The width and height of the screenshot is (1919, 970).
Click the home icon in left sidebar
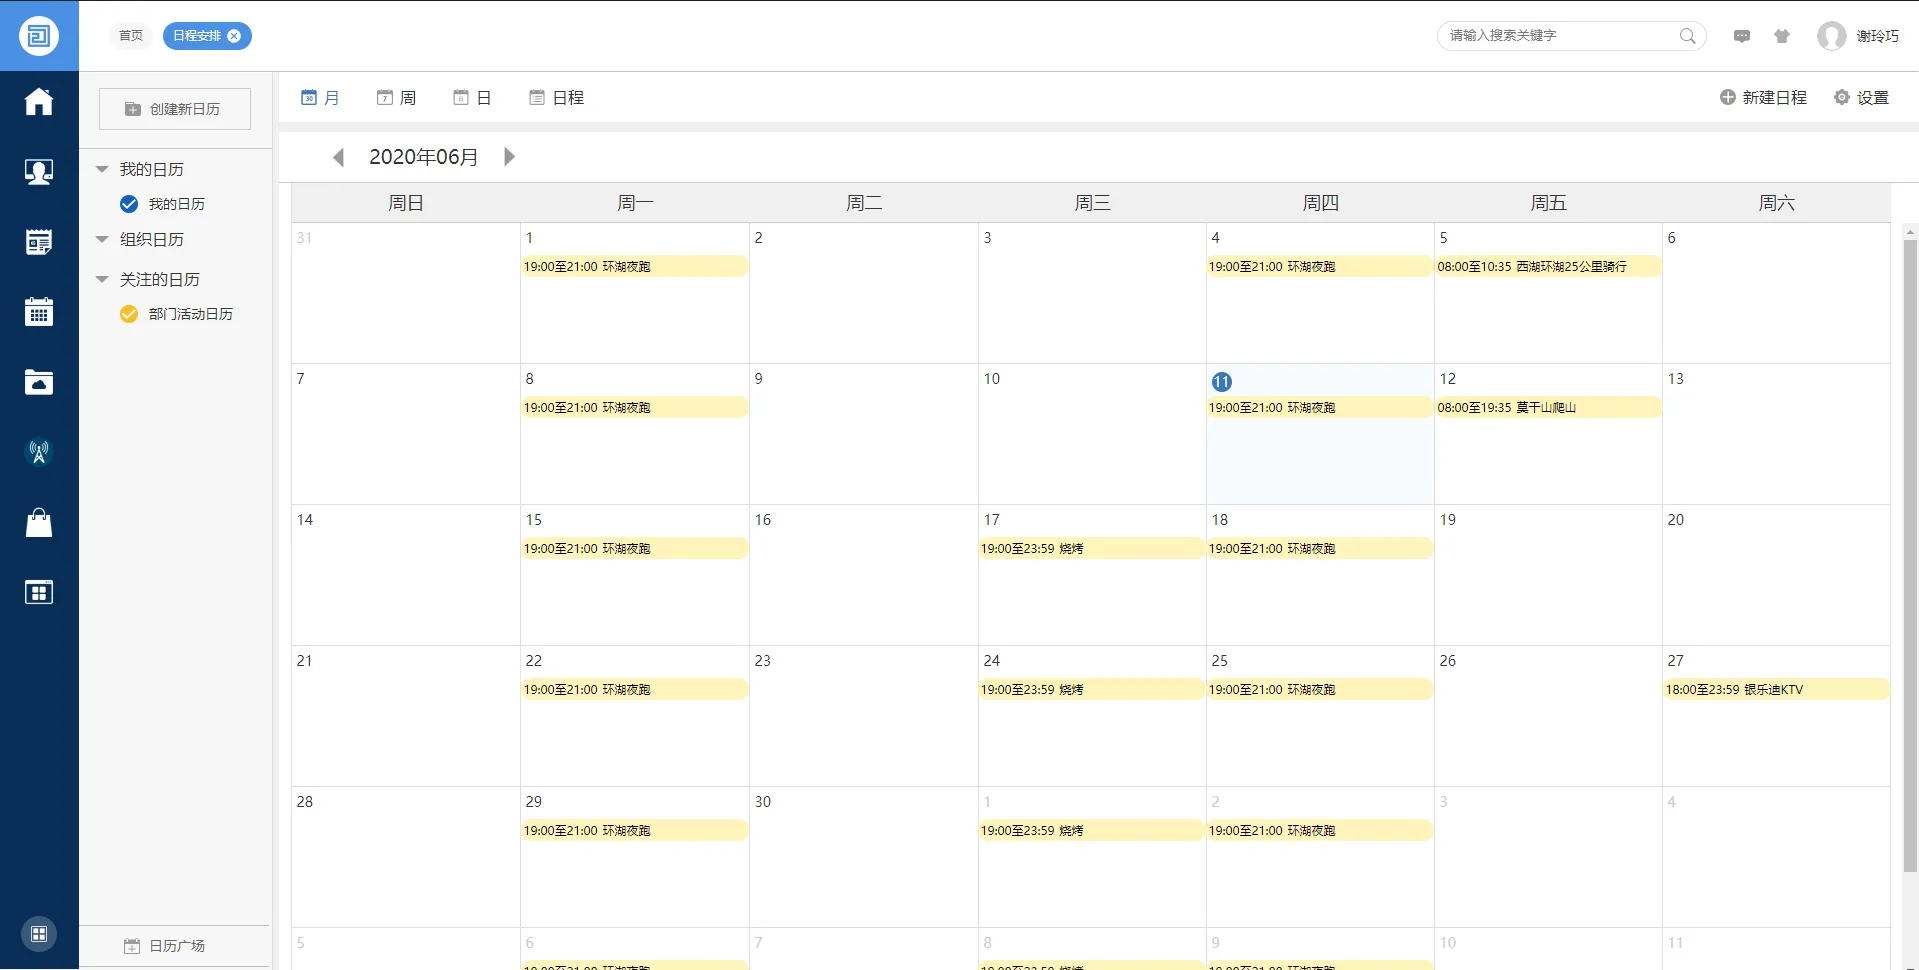click(39, 102)
